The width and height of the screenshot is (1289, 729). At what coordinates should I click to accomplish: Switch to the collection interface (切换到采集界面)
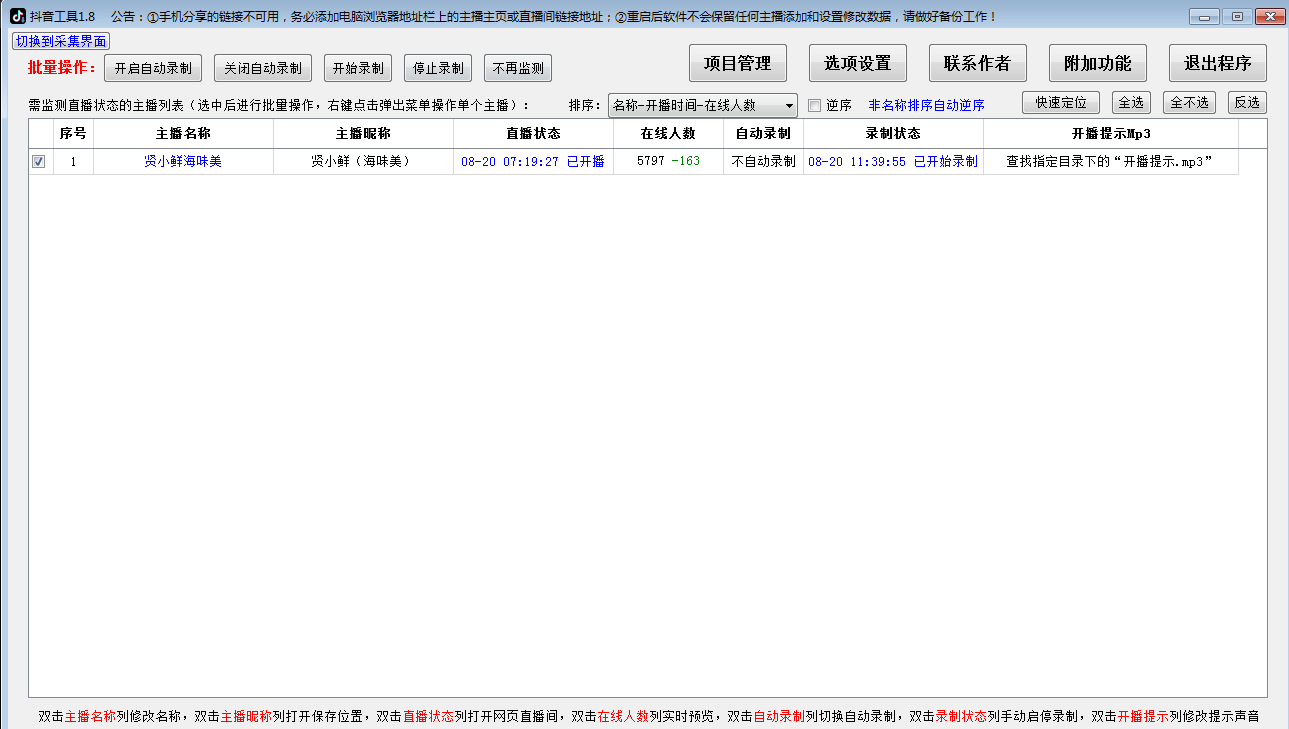[61, 41]
